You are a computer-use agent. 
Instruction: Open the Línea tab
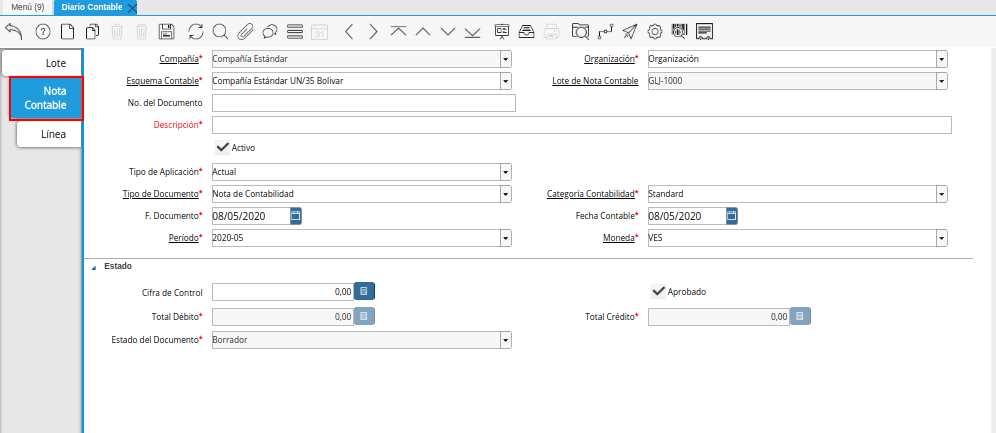pyautogui.click(x=54, y=134)
